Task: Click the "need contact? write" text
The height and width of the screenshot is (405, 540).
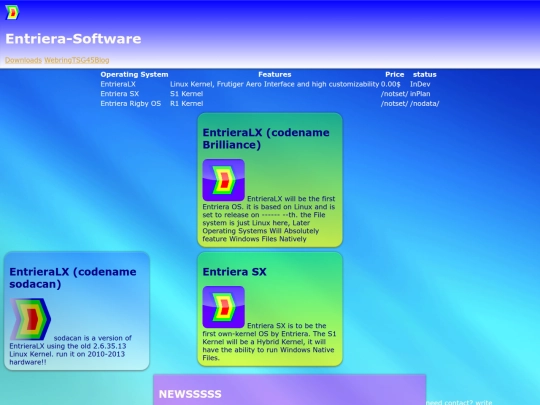Action: (x=459, y=402)
